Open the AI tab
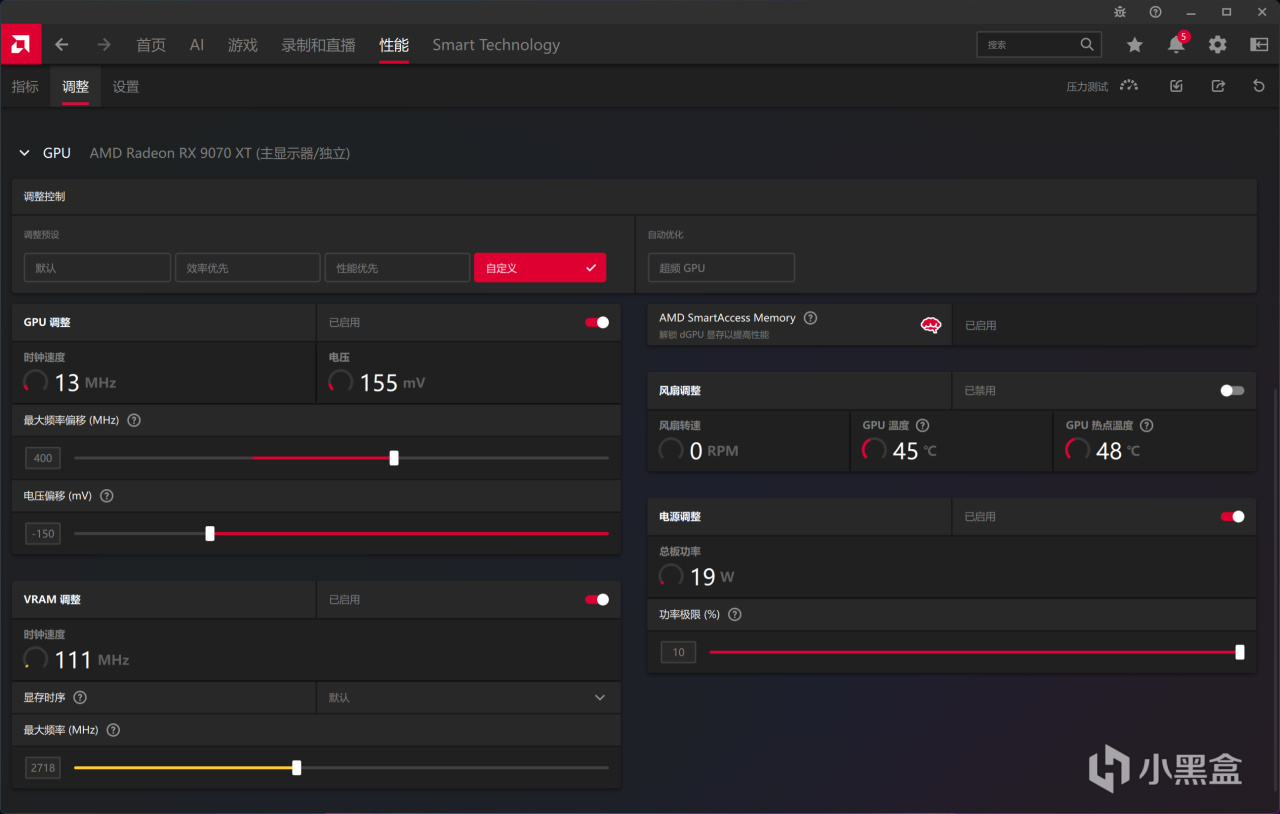 pos(197,45)
